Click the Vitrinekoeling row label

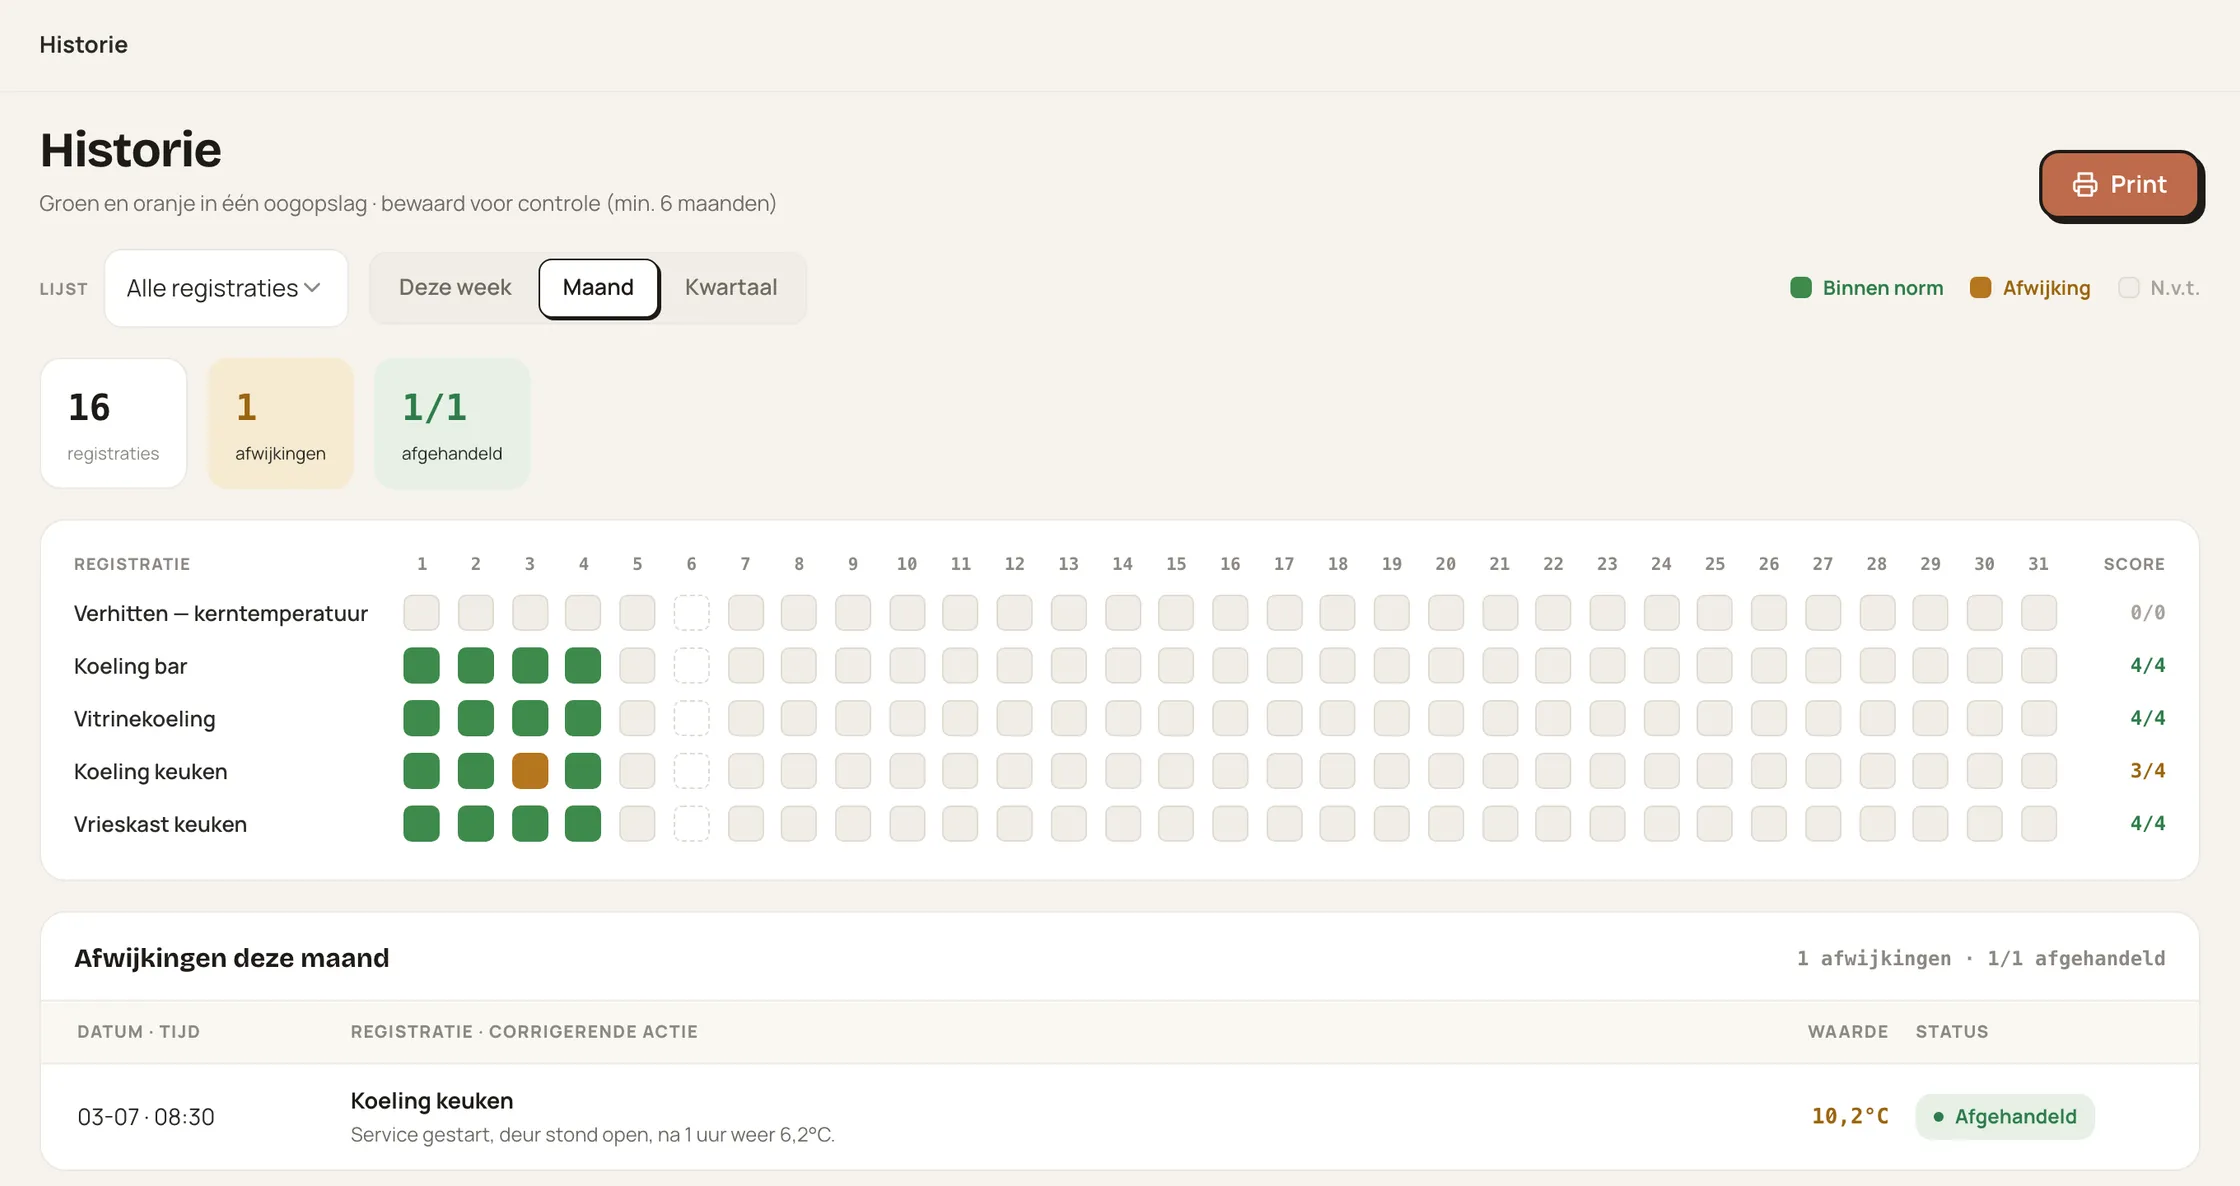click(145, 719)
